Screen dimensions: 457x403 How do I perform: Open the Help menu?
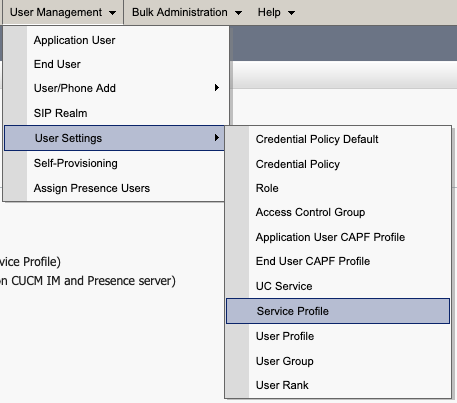276,12
